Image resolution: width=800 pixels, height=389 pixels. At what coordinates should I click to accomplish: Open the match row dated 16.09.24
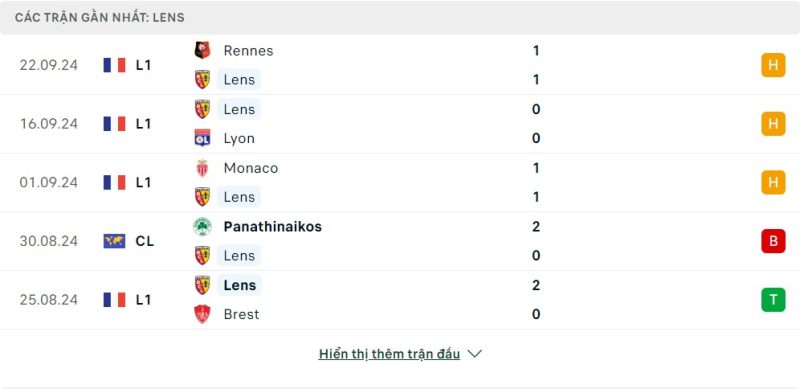point(400,124)
